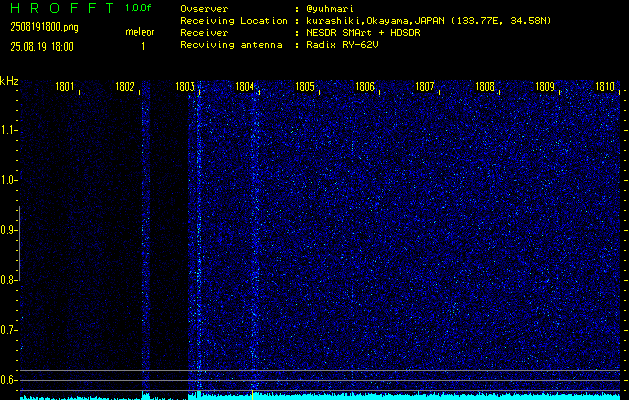Image resolution: width=629 pixels, height=400 pixels.
Task: Click time marker 1809
Action: click(545, 87)
